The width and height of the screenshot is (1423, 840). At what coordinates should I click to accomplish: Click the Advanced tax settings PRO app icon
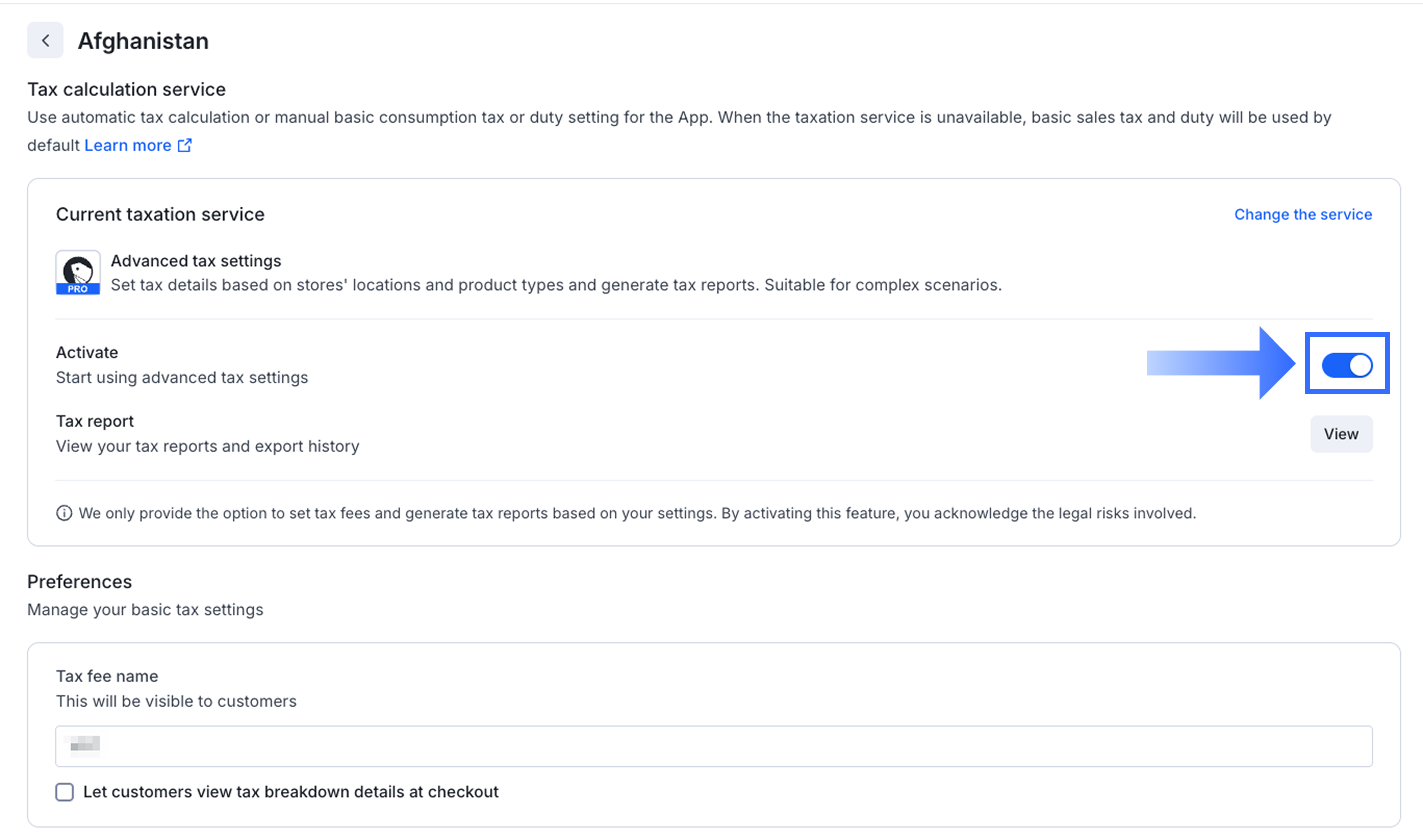pos(78,273)
